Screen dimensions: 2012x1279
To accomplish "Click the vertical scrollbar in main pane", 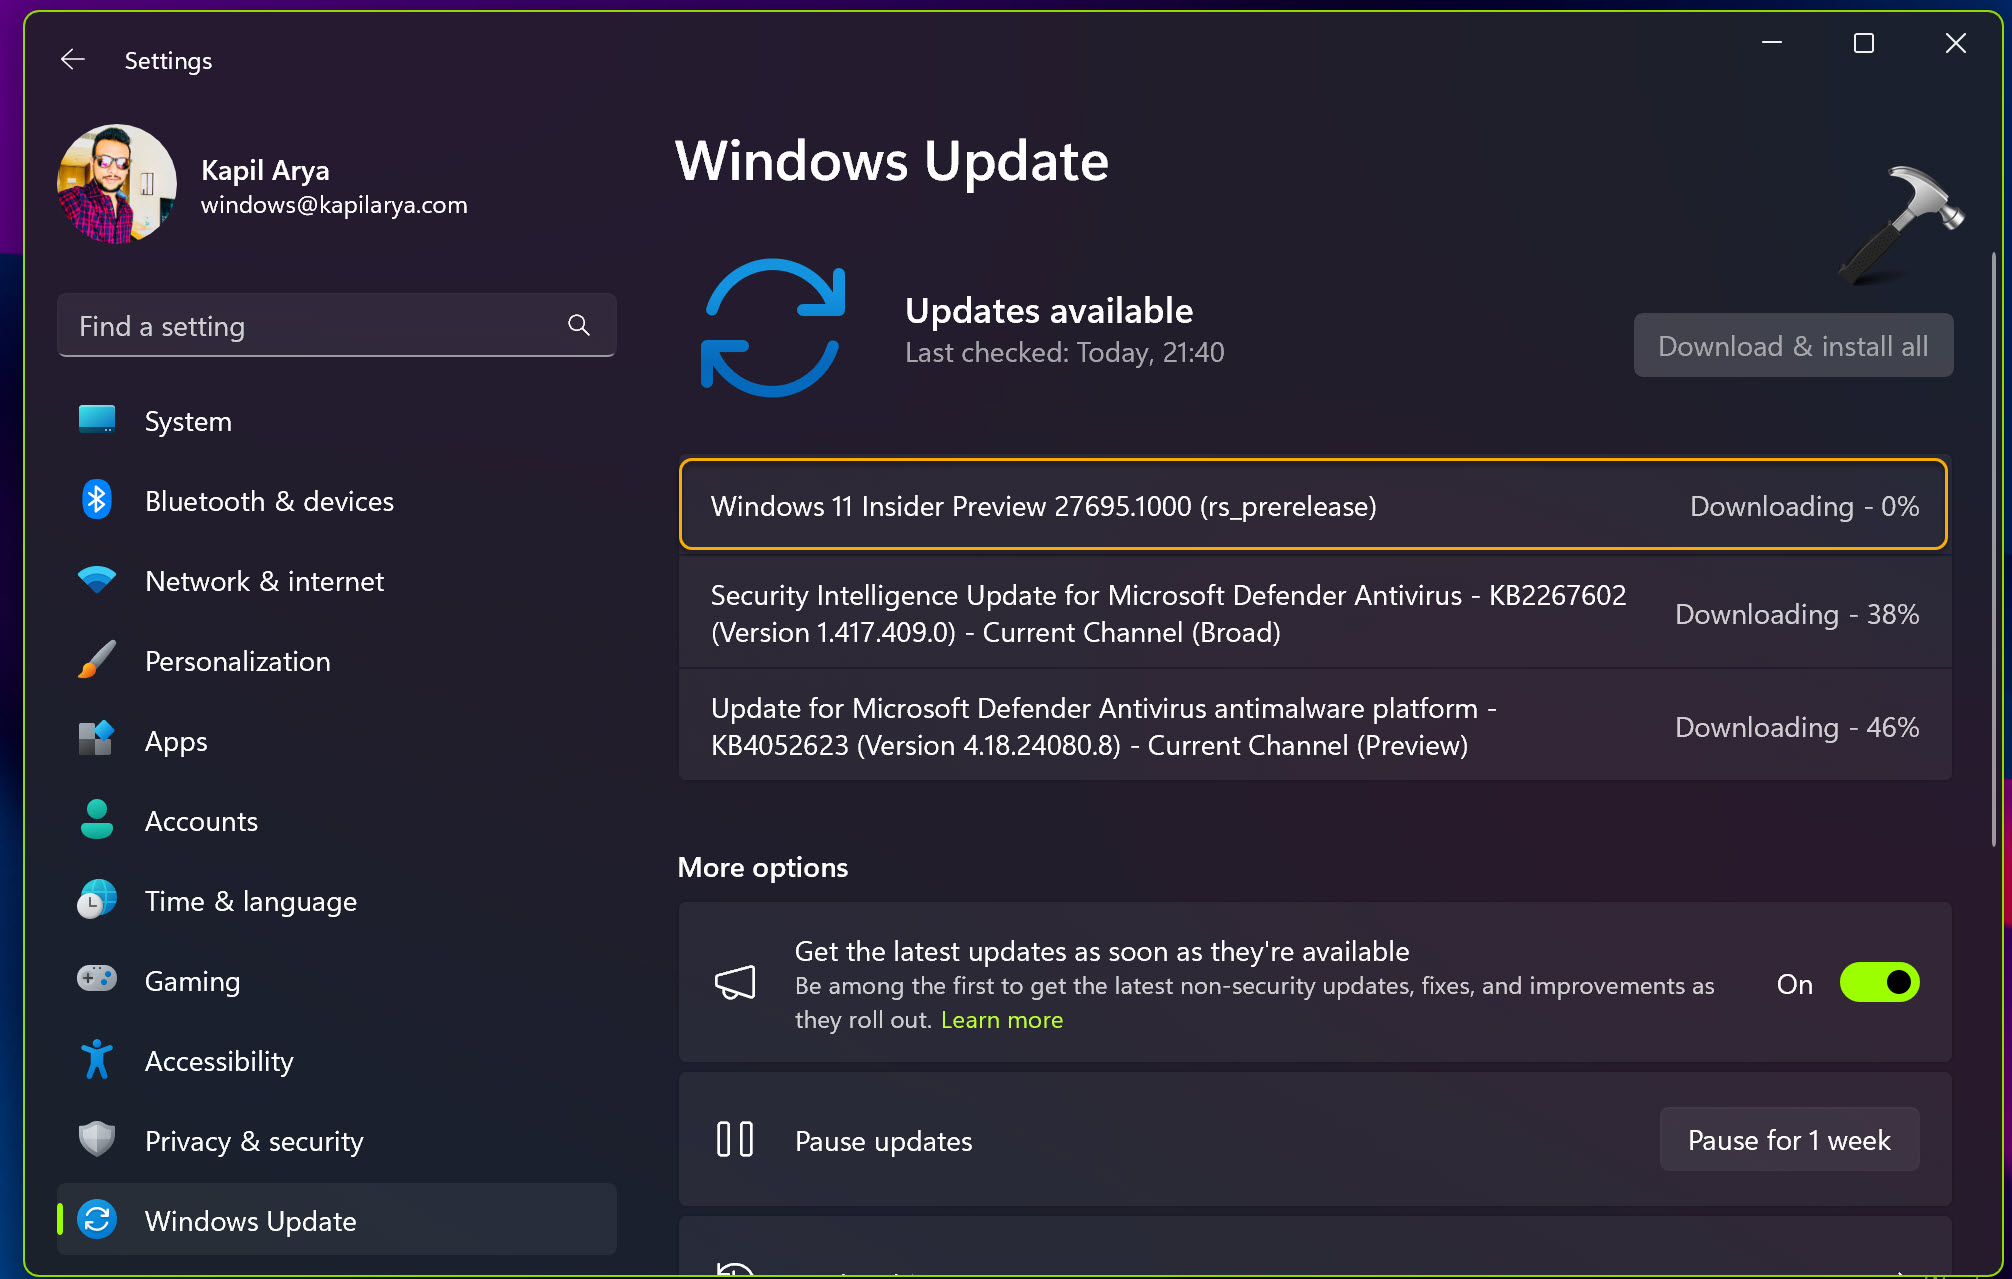I will (1992, 548).
